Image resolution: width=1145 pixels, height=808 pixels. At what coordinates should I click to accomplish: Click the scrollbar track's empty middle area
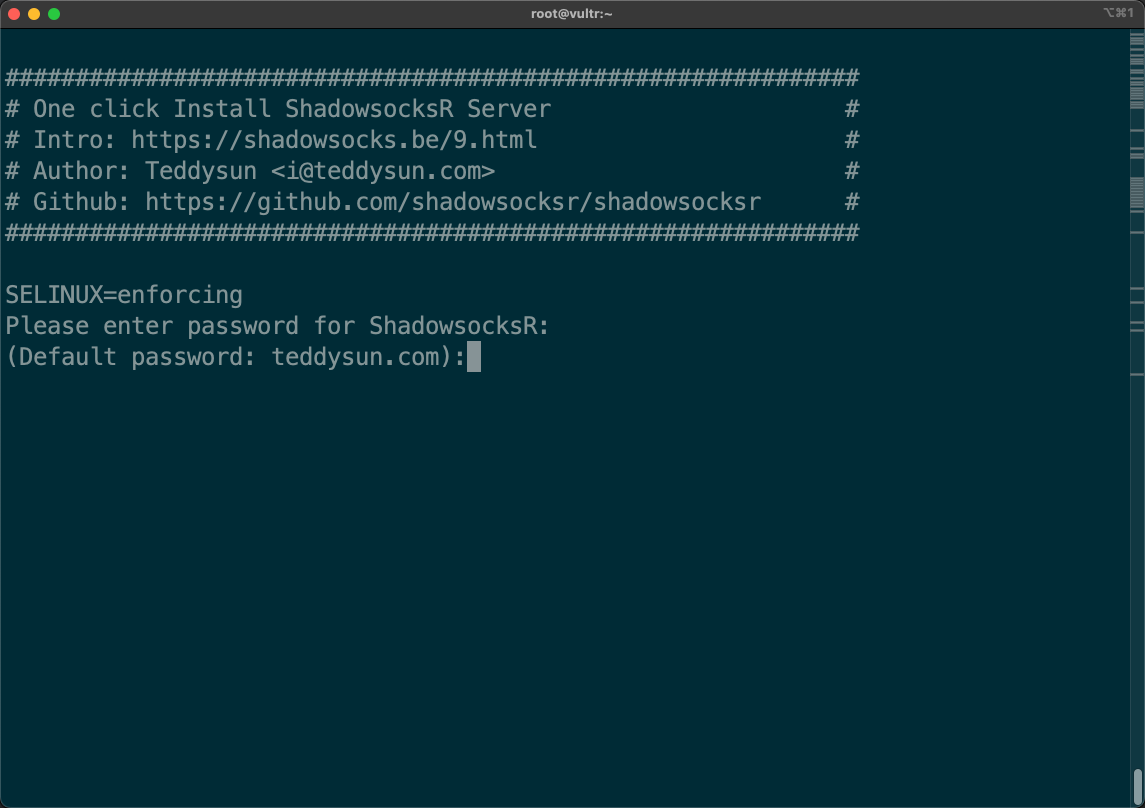point(1137,550)
